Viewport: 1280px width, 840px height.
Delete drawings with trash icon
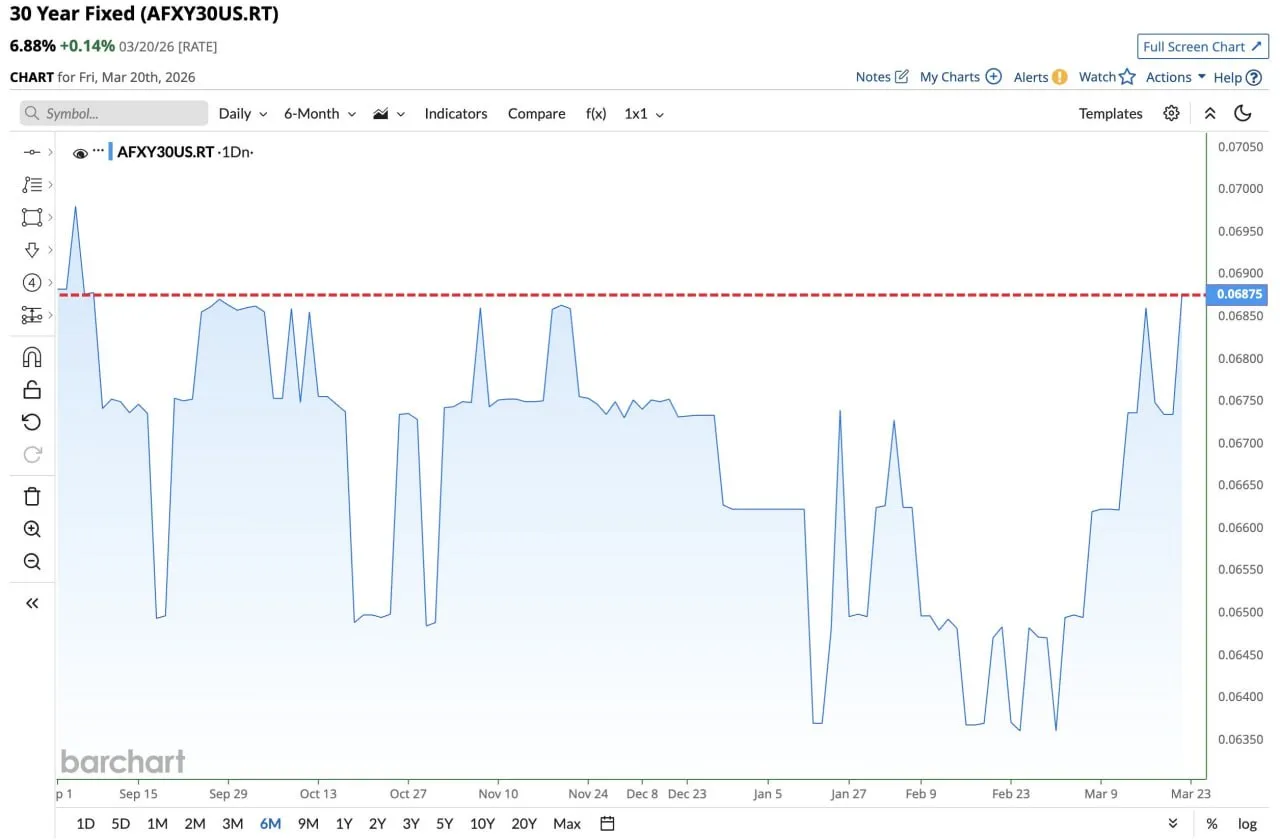point(32,496)
